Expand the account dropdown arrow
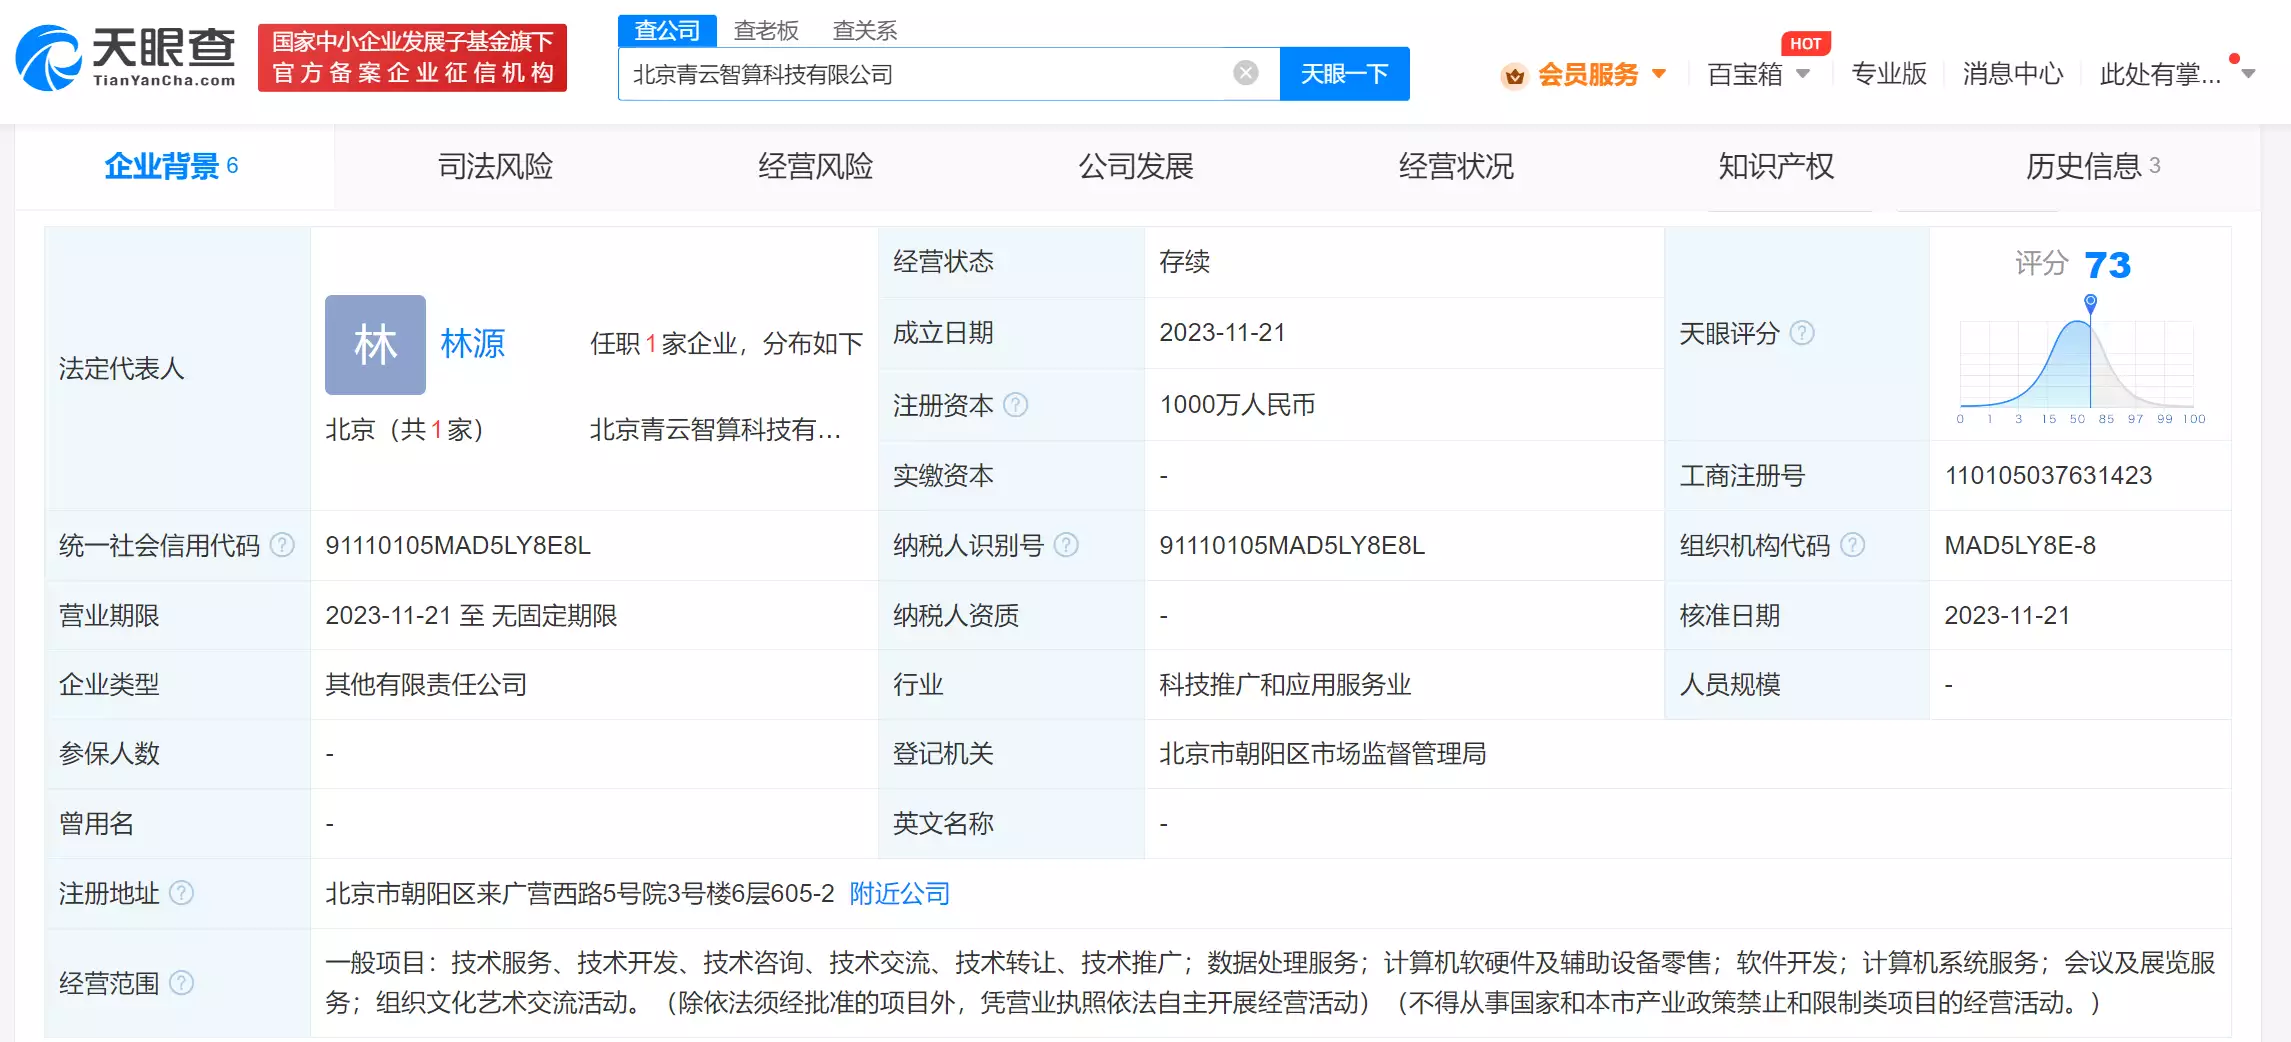The image size is (2291, 1042). point(2248,73)
